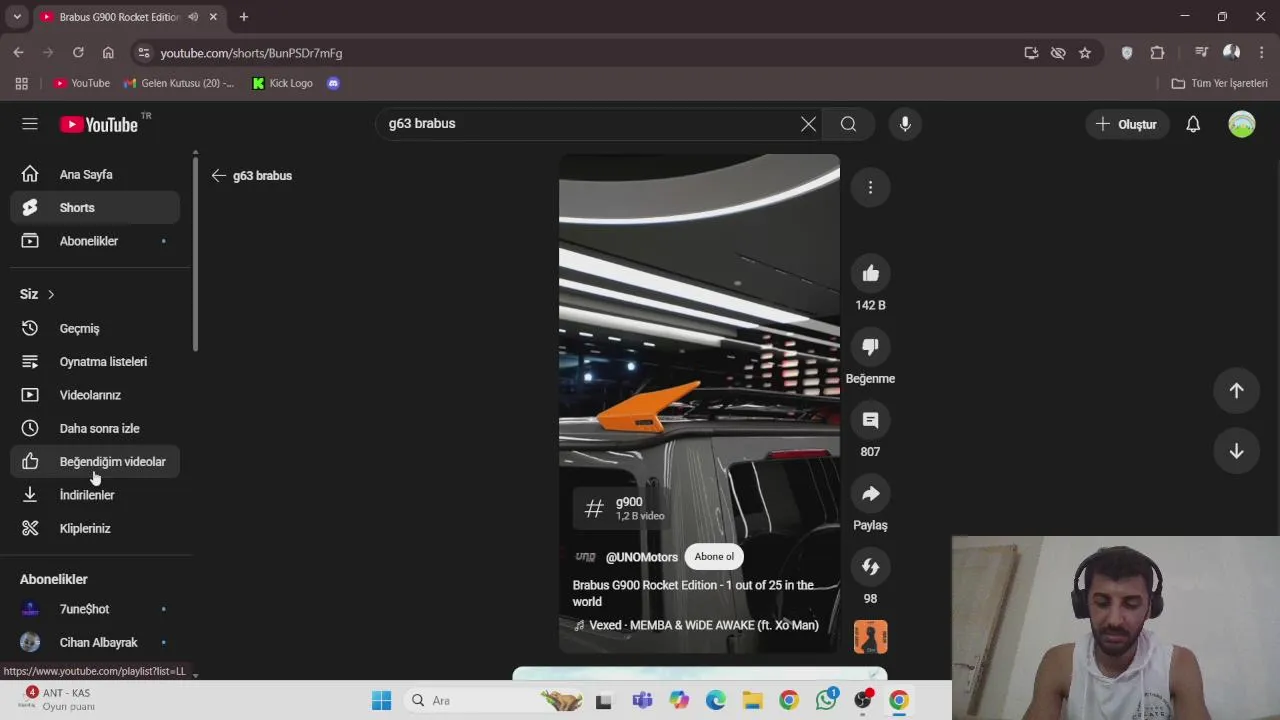Go to next Short with down arrow
The height and width of the screenshot is (720, 1280).
pyautogui.click(x=1236, y=451)
